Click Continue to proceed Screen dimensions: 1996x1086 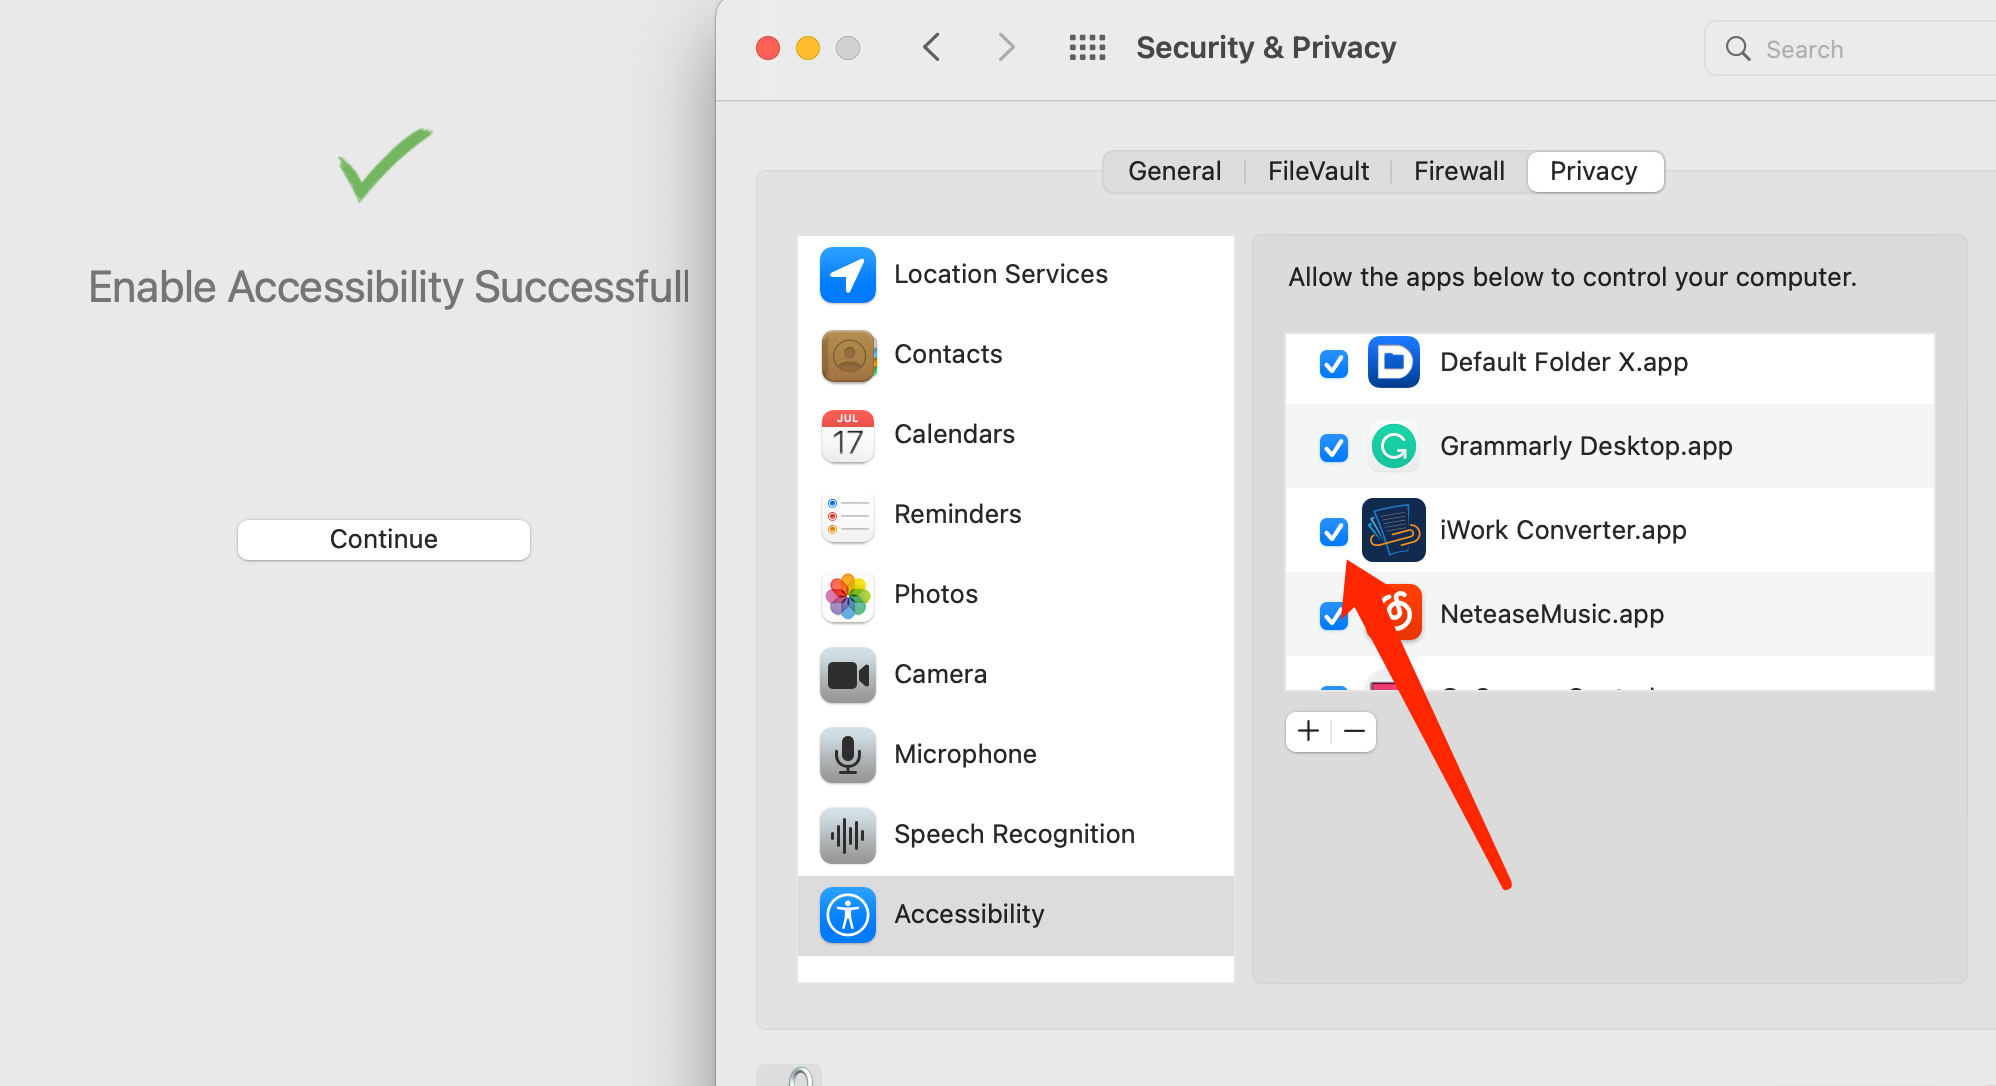[x=384, y=538]
